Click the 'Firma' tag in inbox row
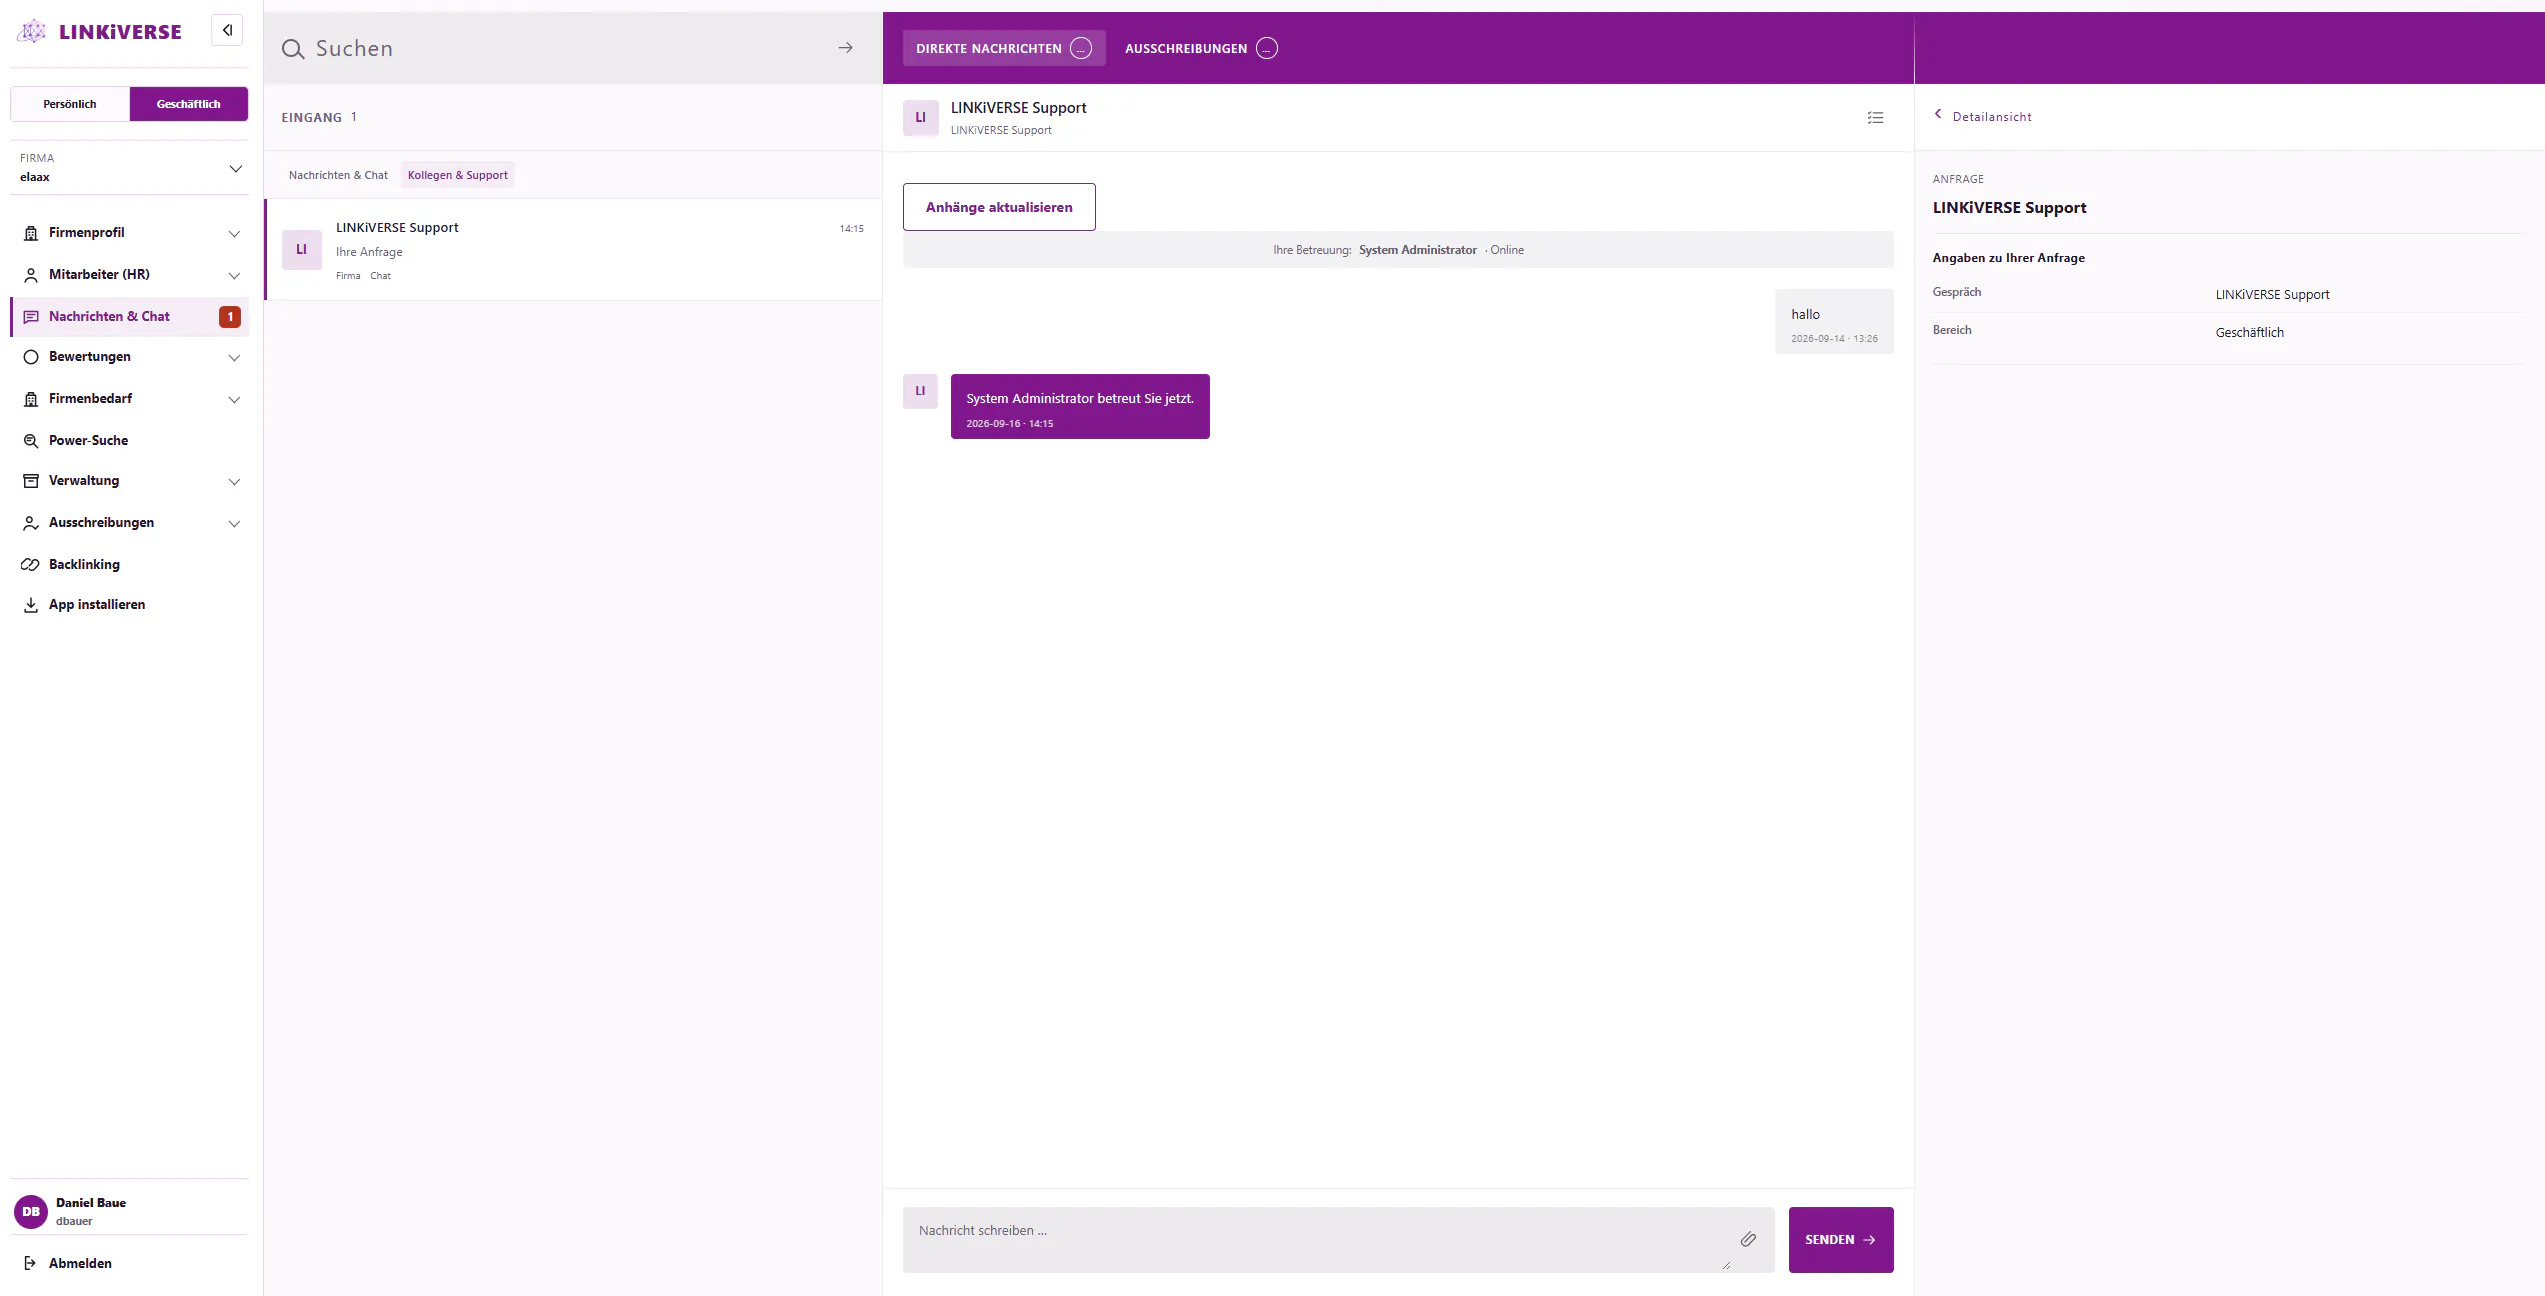Screen dimensions: 2545x1296 pos(348,276)
